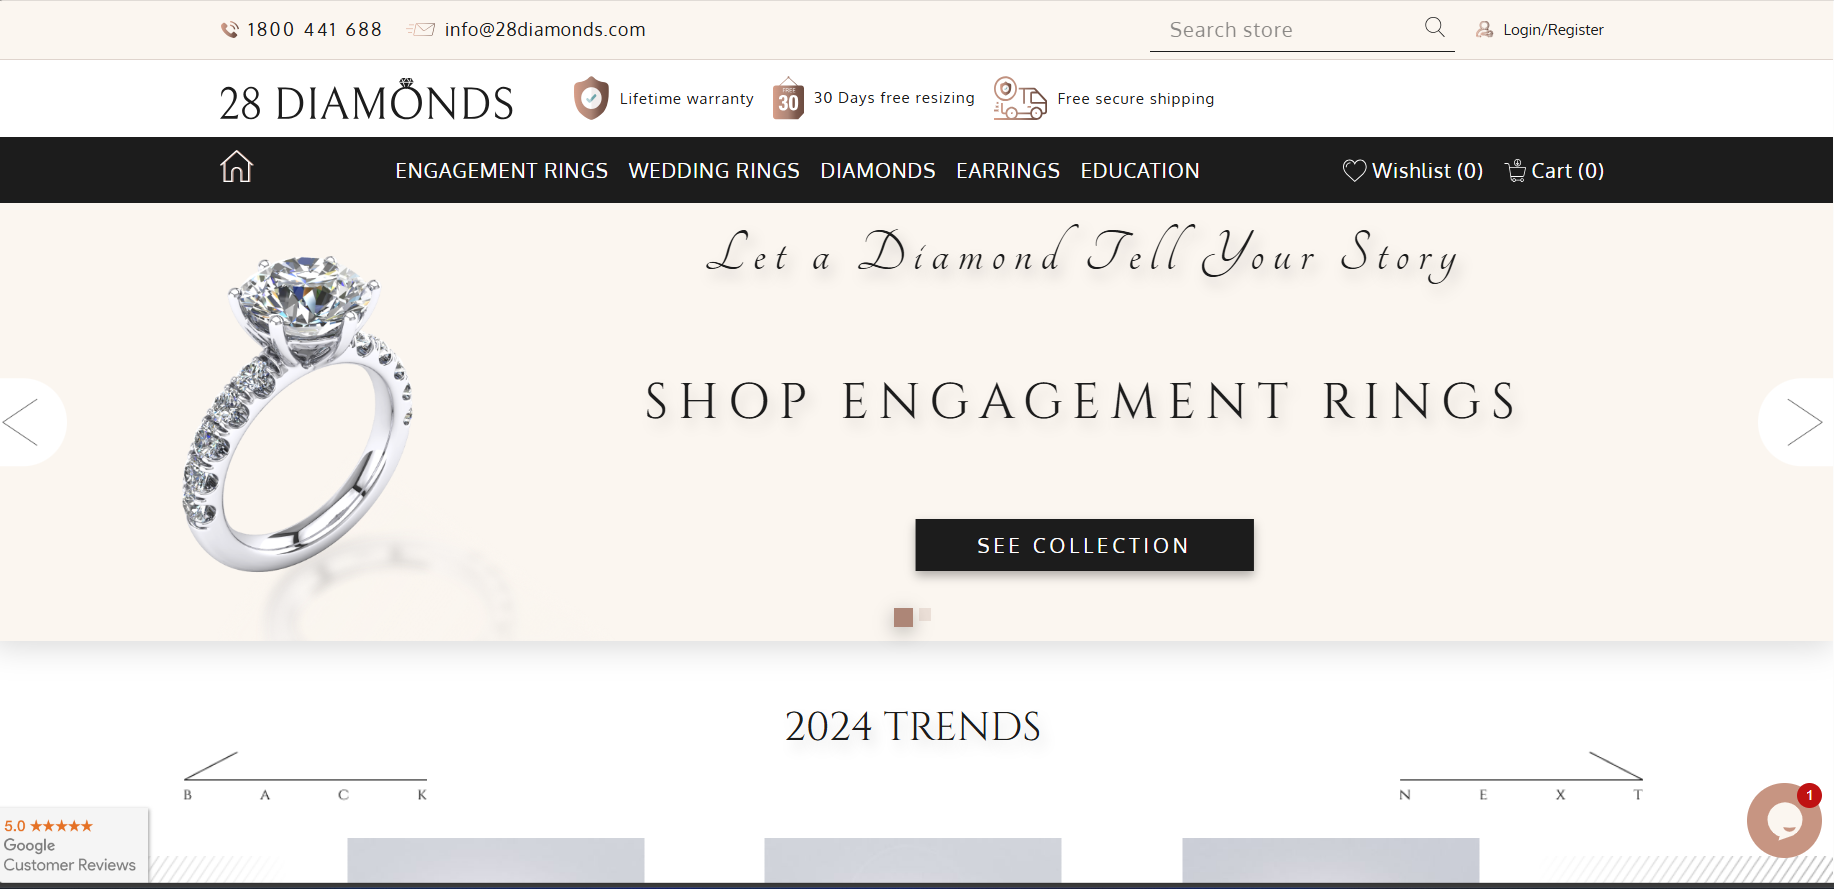Click the Wishlist heart icon
This screenshot has width=1834, height=889.
pyautogui.click(x=1354, y=170)
